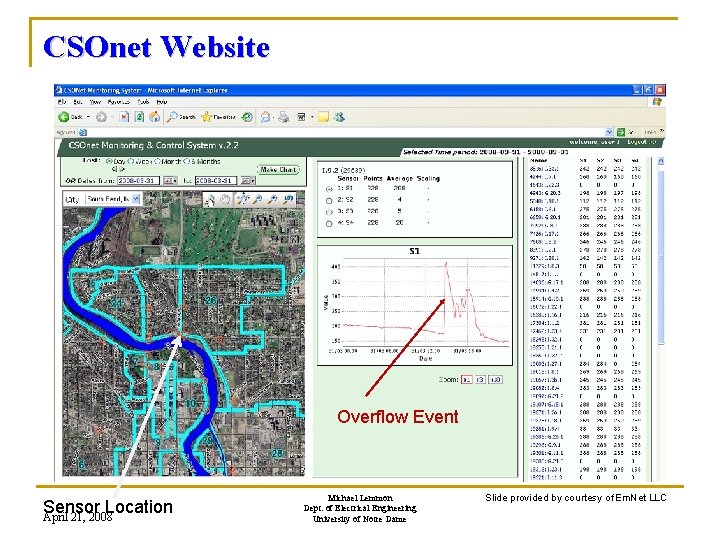Open the Tools menu
The height and width of the screenshot is (540, 720).
click(144, 102)
